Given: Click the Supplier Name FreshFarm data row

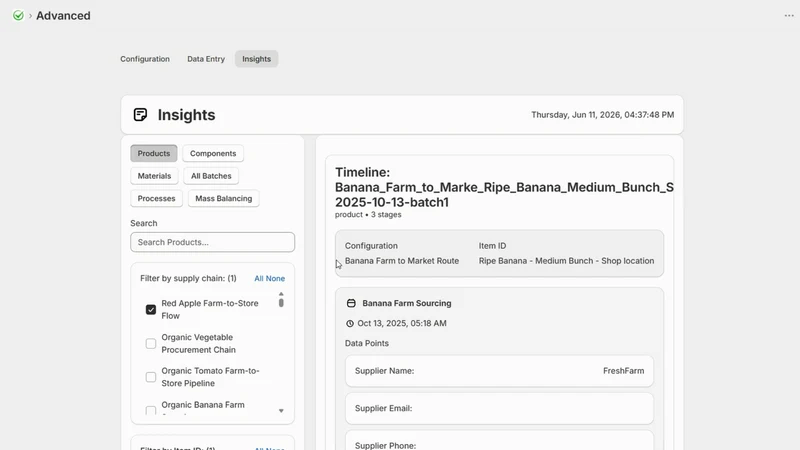Looking at the screenshot, I should 499,371.
